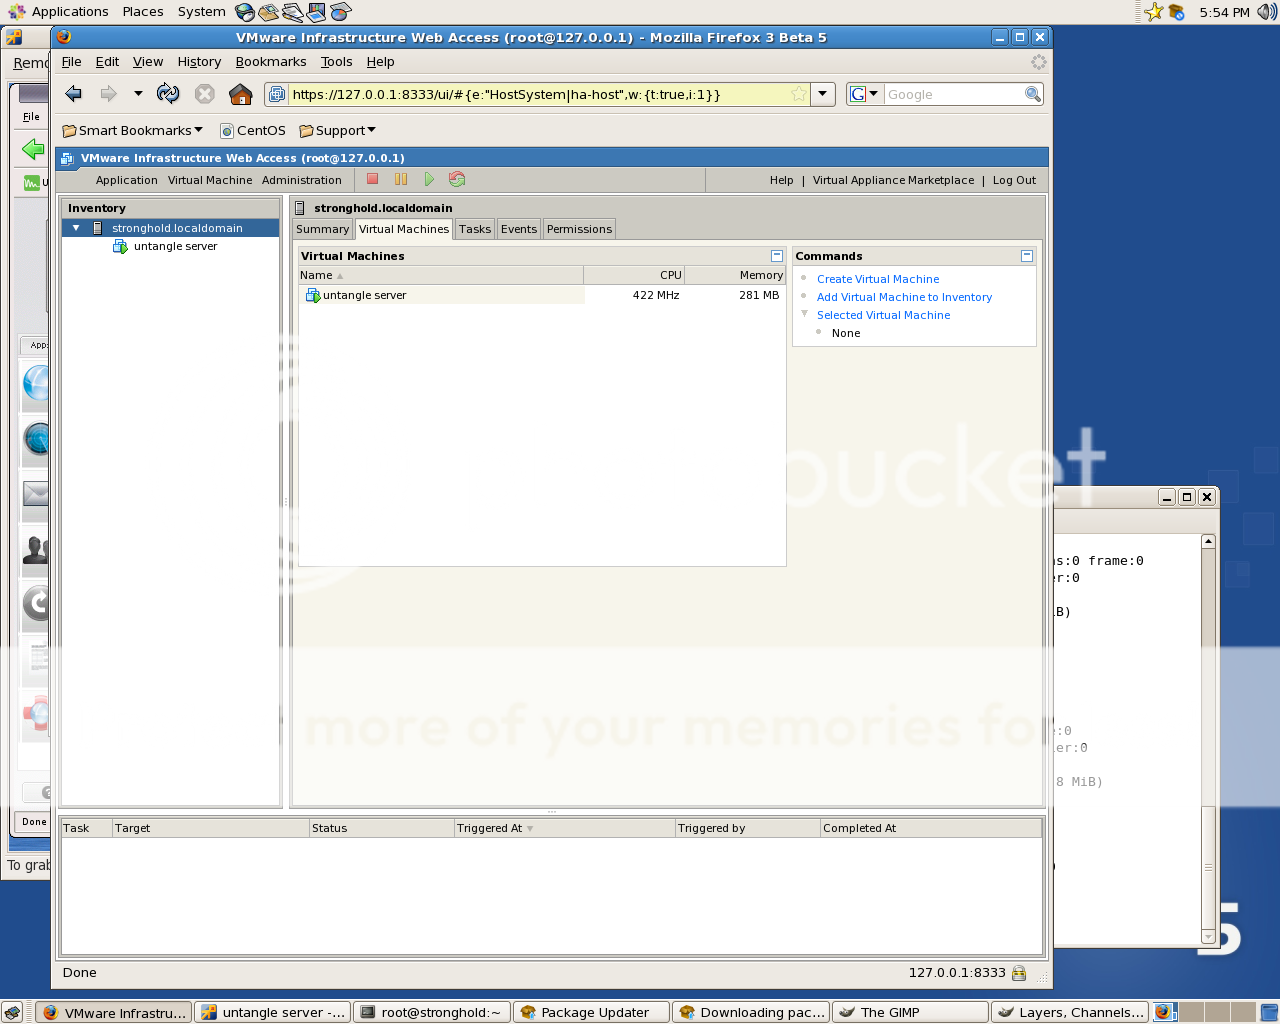
Task: Open the back history dropdown arrow
Action: point(138,94)
